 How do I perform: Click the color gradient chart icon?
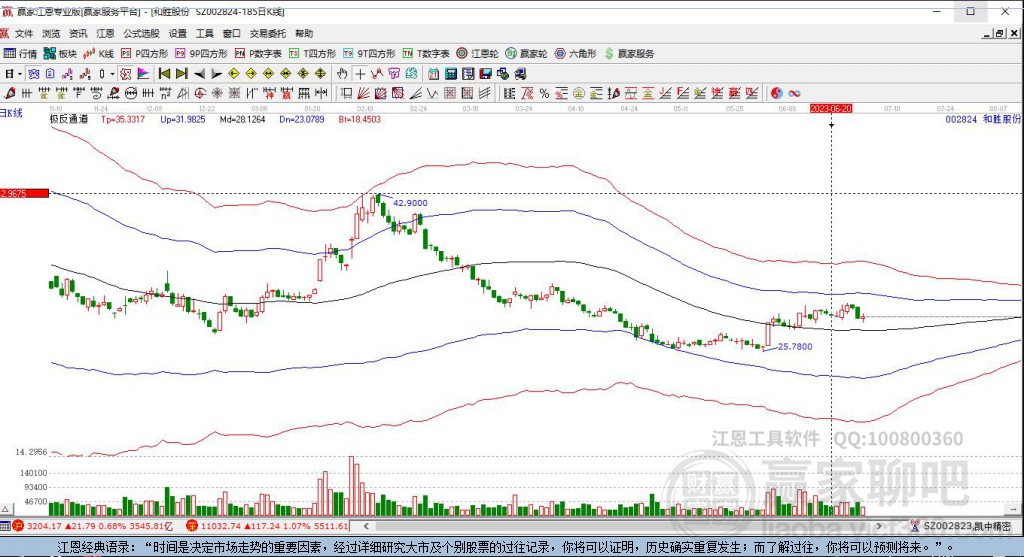pyautogui.click(x=144, y=74)
